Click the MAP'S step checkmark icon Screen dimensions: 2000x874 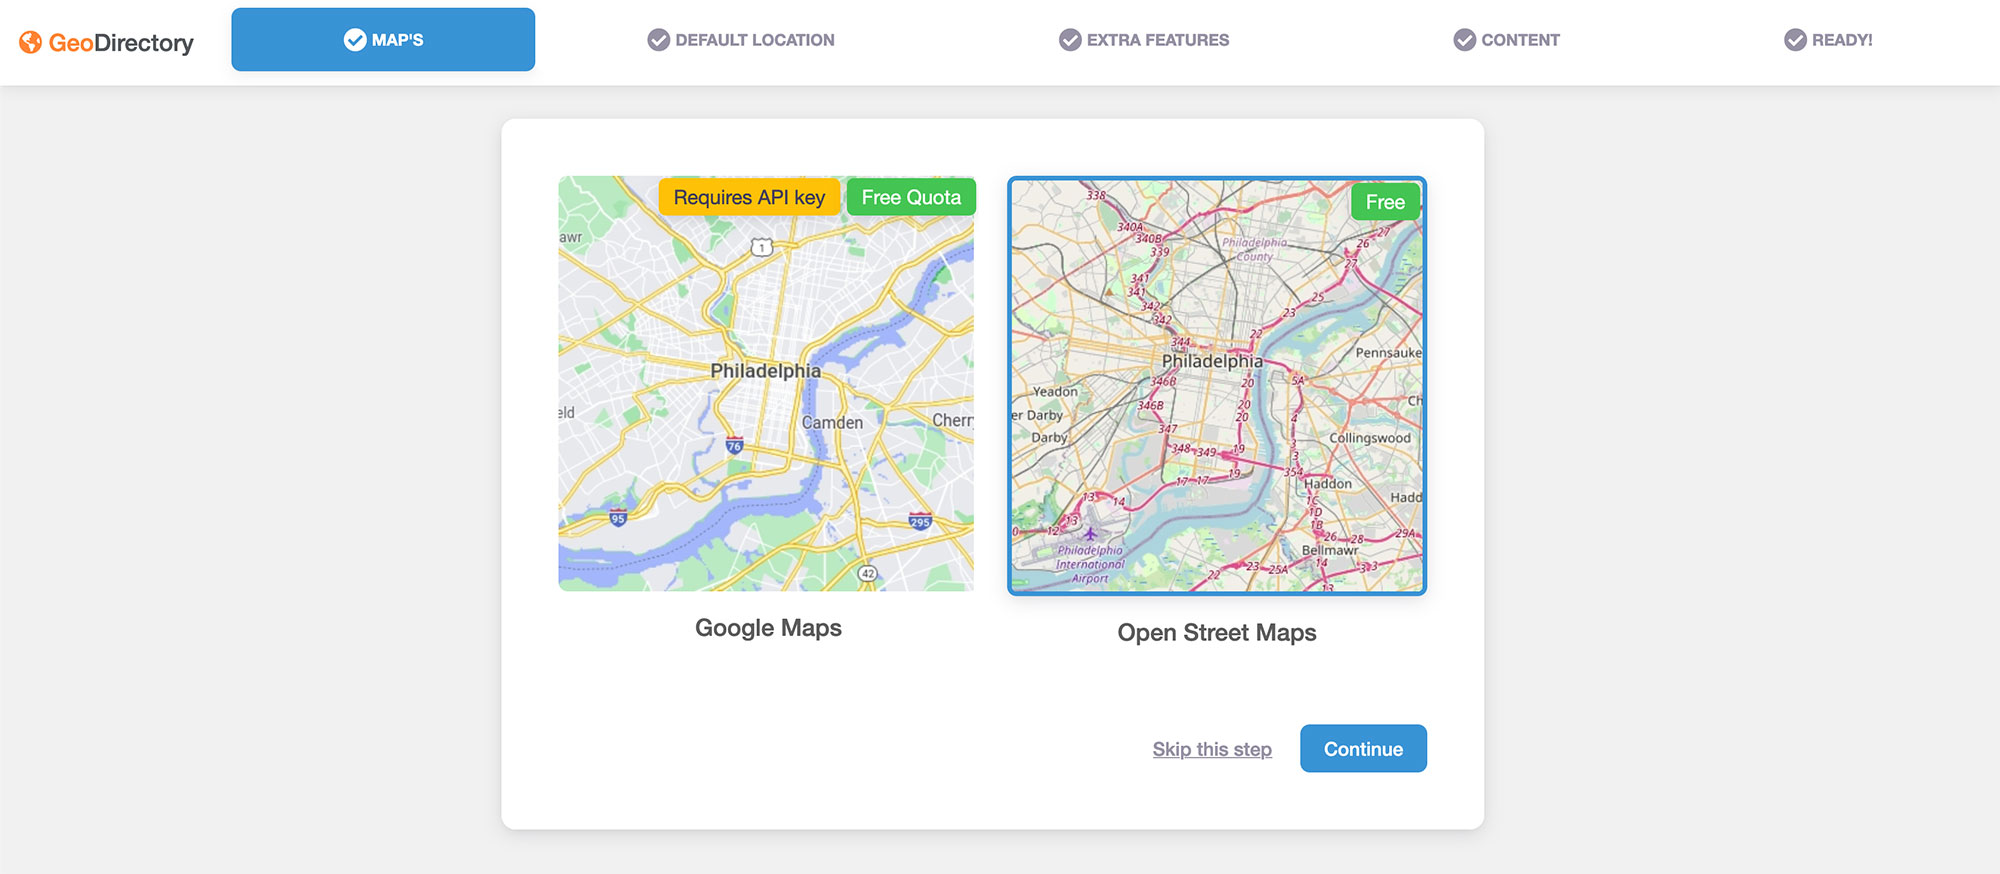[355, 40]
